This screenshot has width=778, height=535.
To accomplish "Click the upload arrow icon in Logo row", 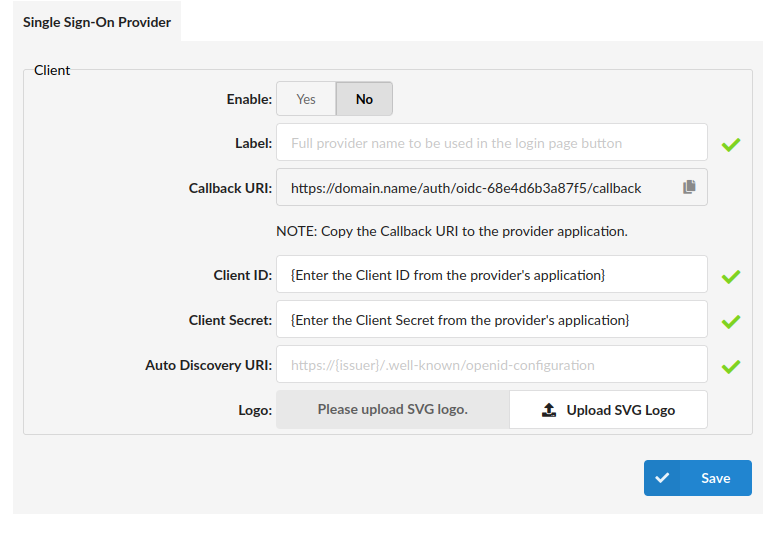I will coord(549,410).
